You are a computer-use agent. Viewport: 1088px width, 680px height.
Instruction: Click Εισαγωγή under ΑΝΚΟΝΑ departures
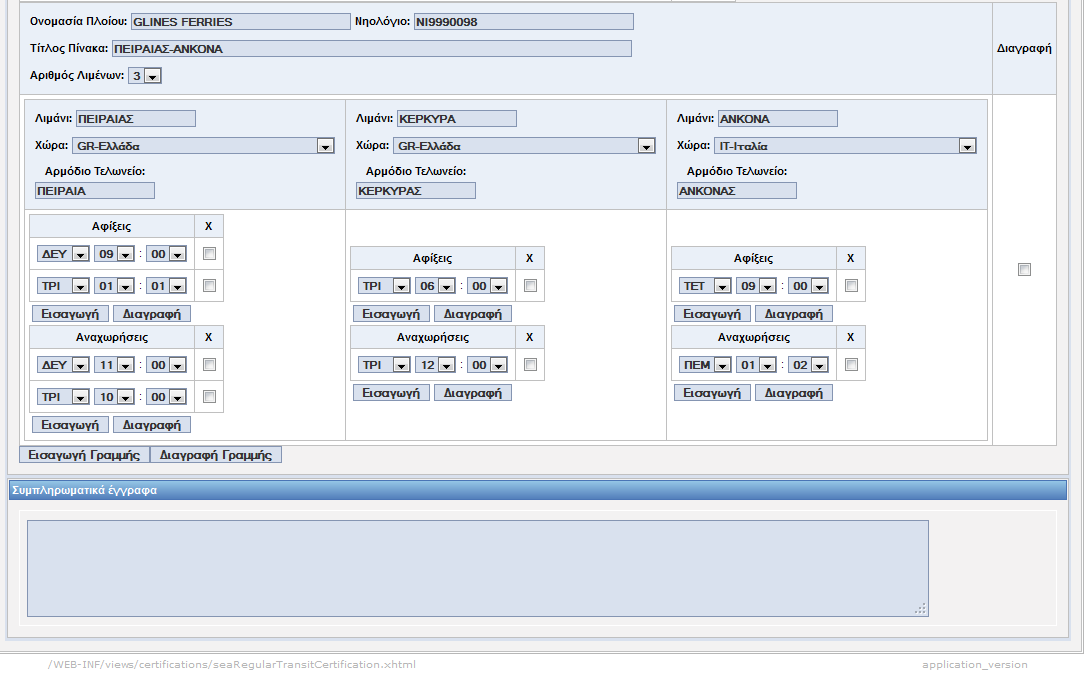713,393
